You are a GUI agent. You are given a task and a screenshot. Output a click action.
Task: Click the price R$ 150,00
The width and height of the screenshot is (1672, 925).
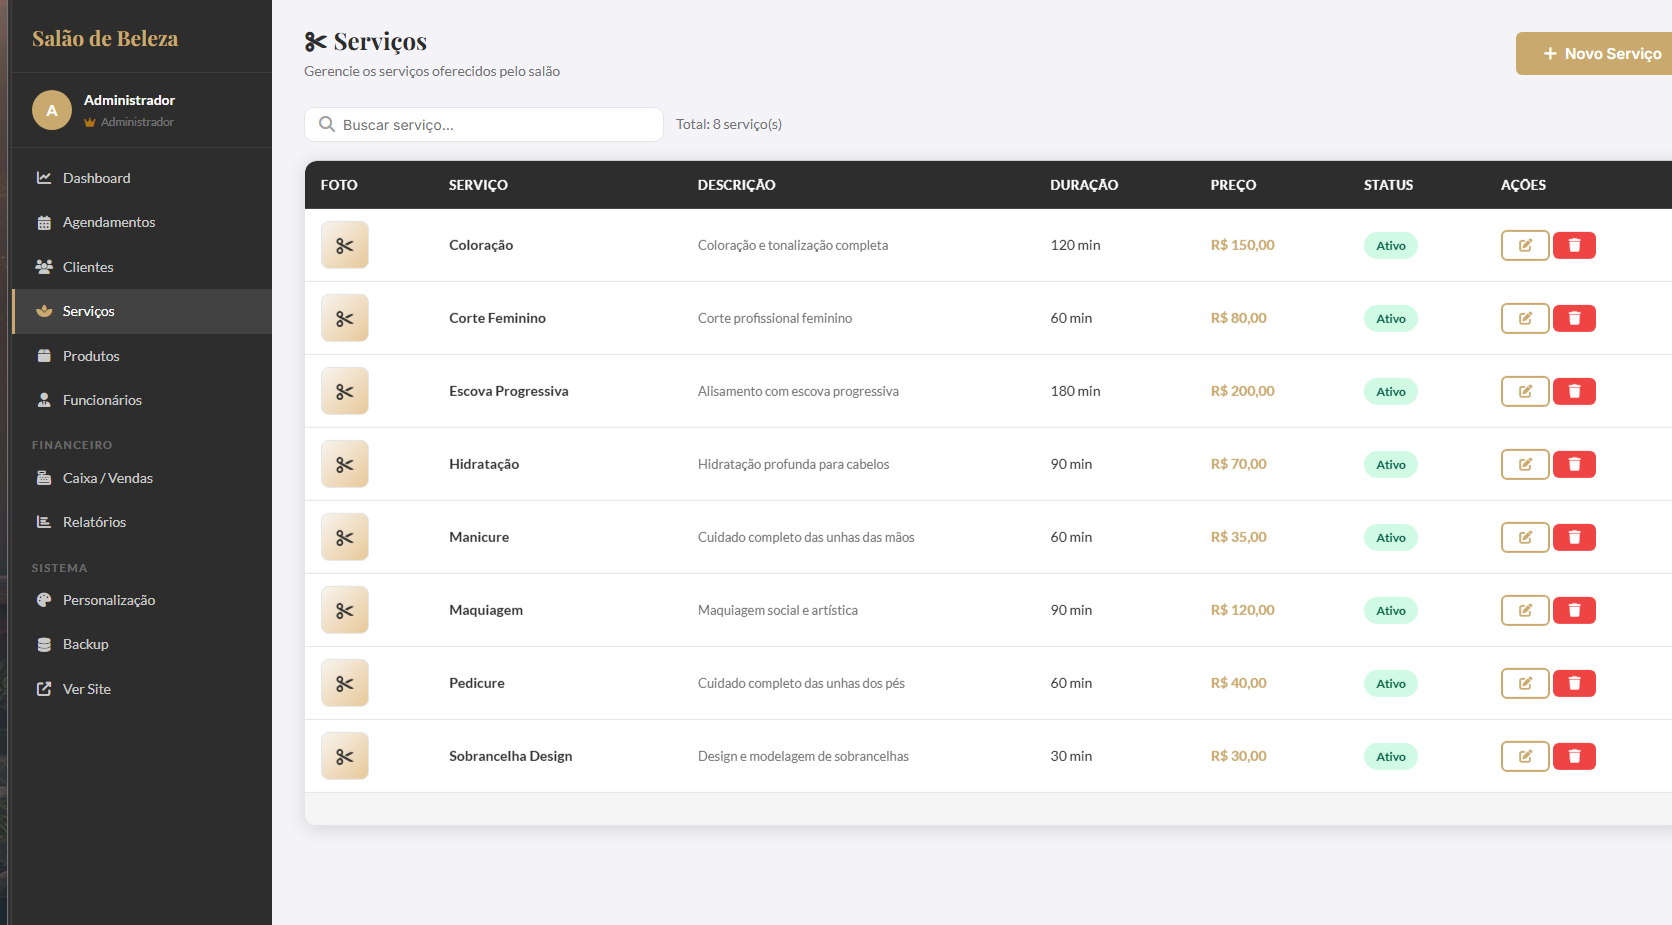1242,245
